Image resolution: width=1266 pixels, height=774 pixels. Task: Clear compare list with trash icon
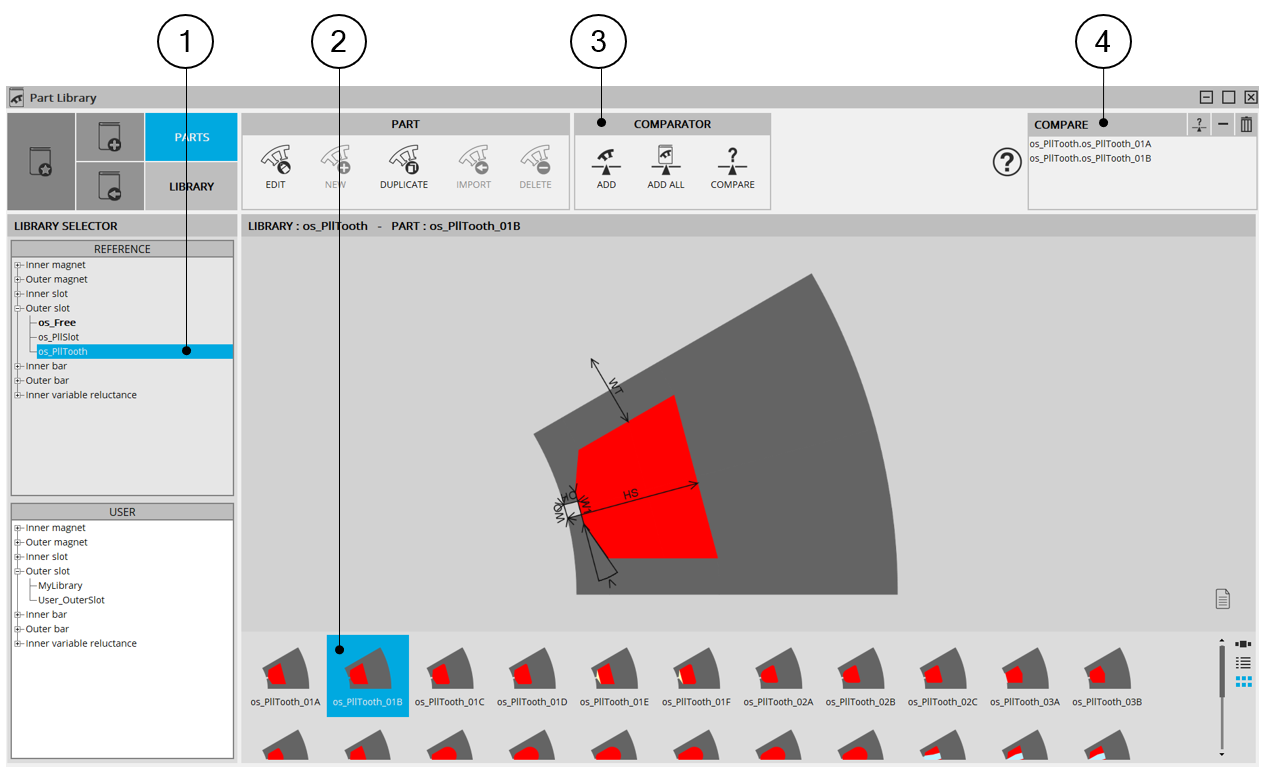1246,125
